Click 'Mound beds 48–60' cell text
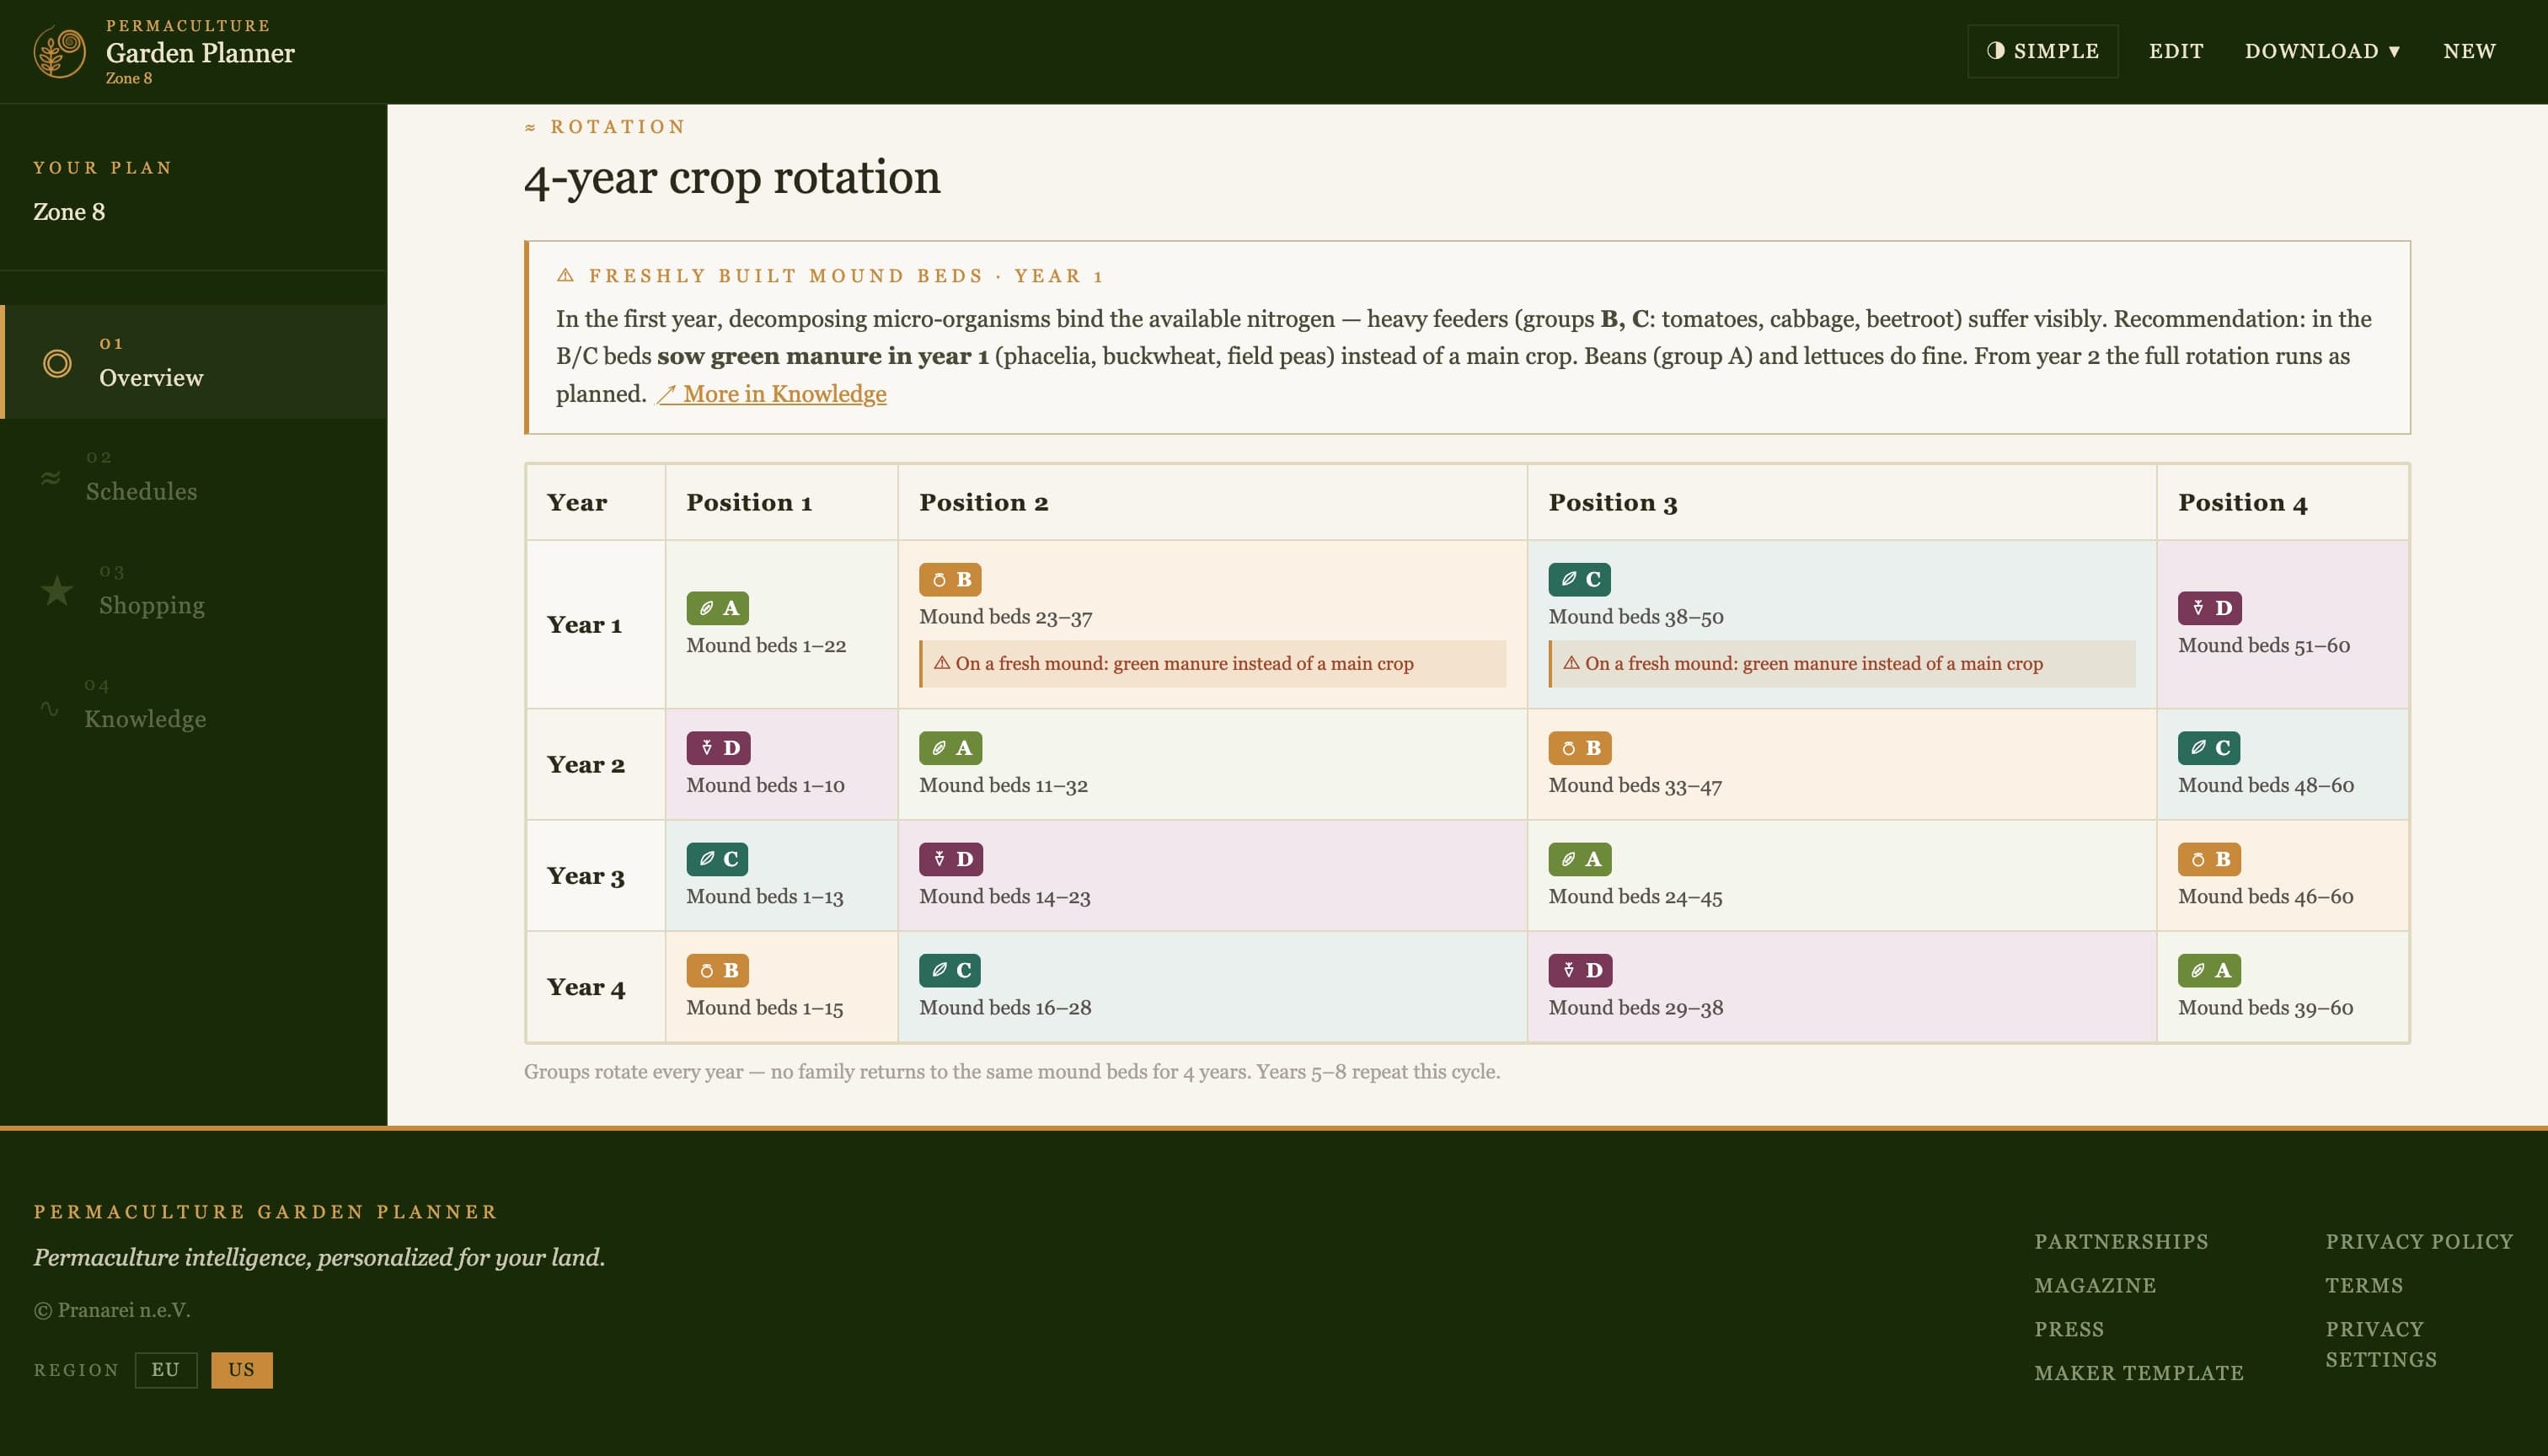Image resolution: width=2548 pixels, height=1456 pixels. (x=2265, y=786)
